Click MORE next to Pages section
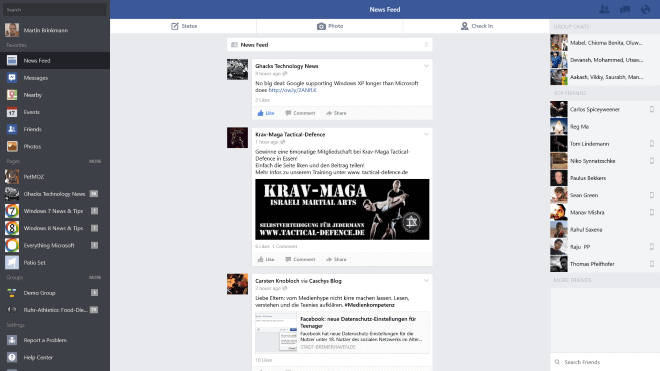 [x=95, y=161]
